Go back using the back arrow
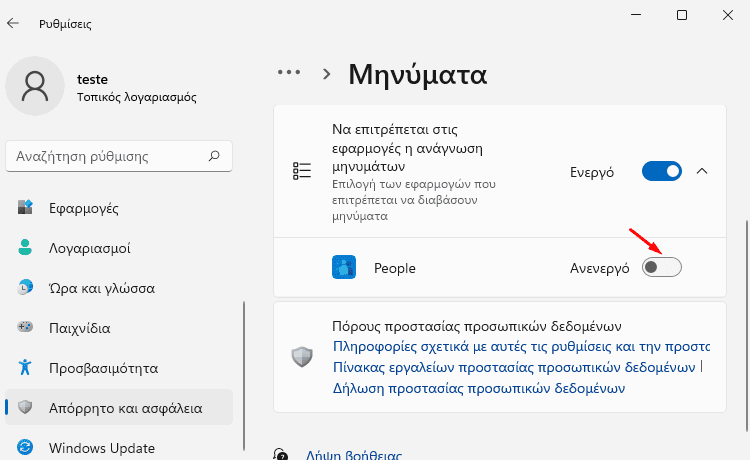Screen dimensions: 750x460 coord(13,23)
